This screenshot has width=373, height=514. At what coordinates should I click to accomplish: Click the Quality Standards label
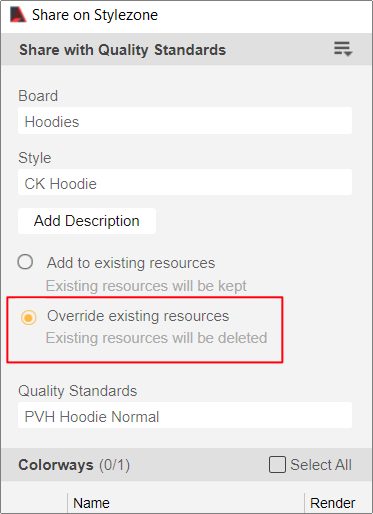point(78,391)
